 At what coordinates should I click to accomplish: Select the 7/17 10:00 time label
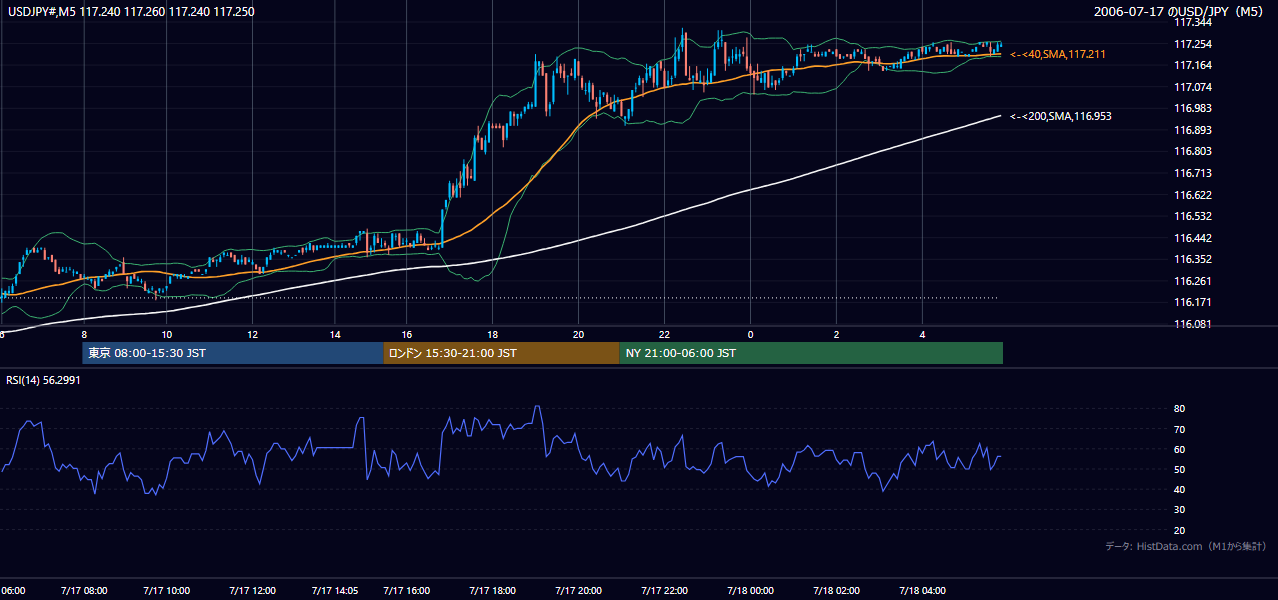[x=167, y=590]
